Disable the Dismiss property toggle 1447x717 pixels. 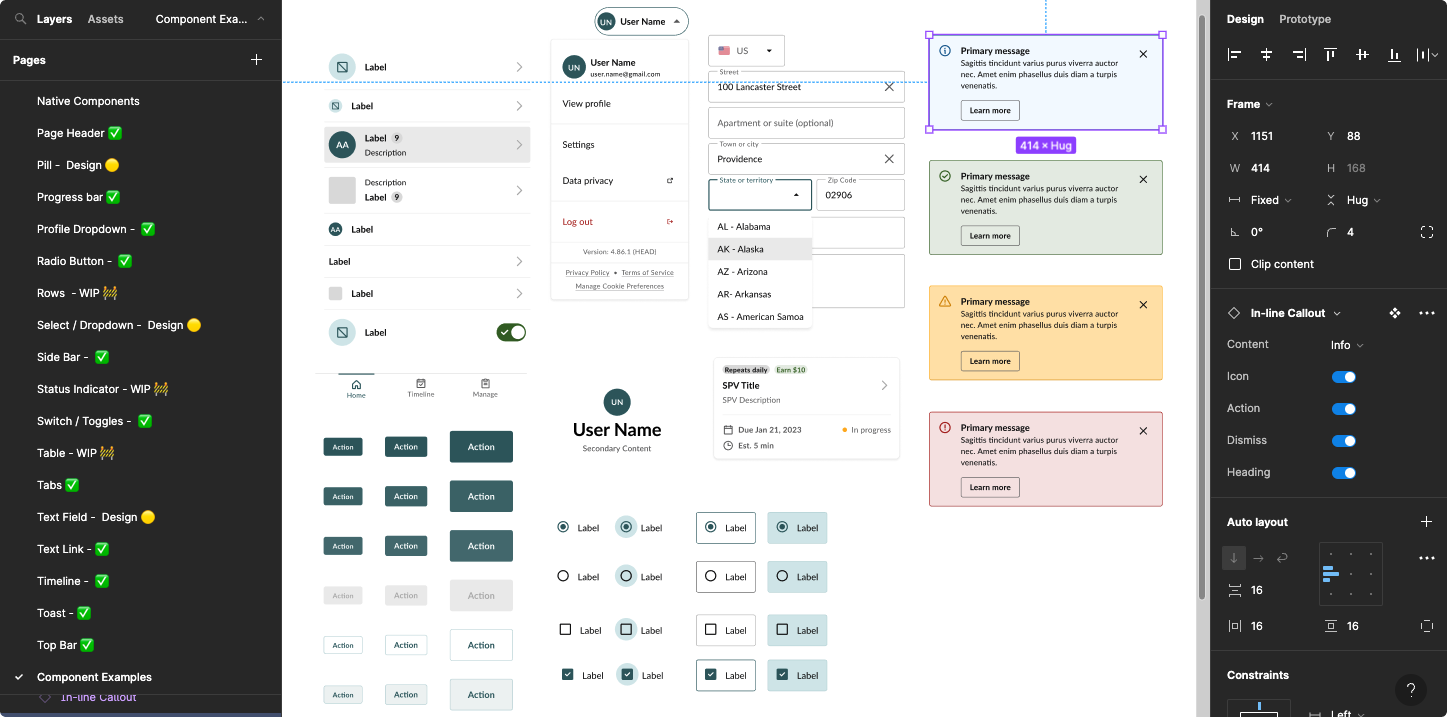point(1343,441)
